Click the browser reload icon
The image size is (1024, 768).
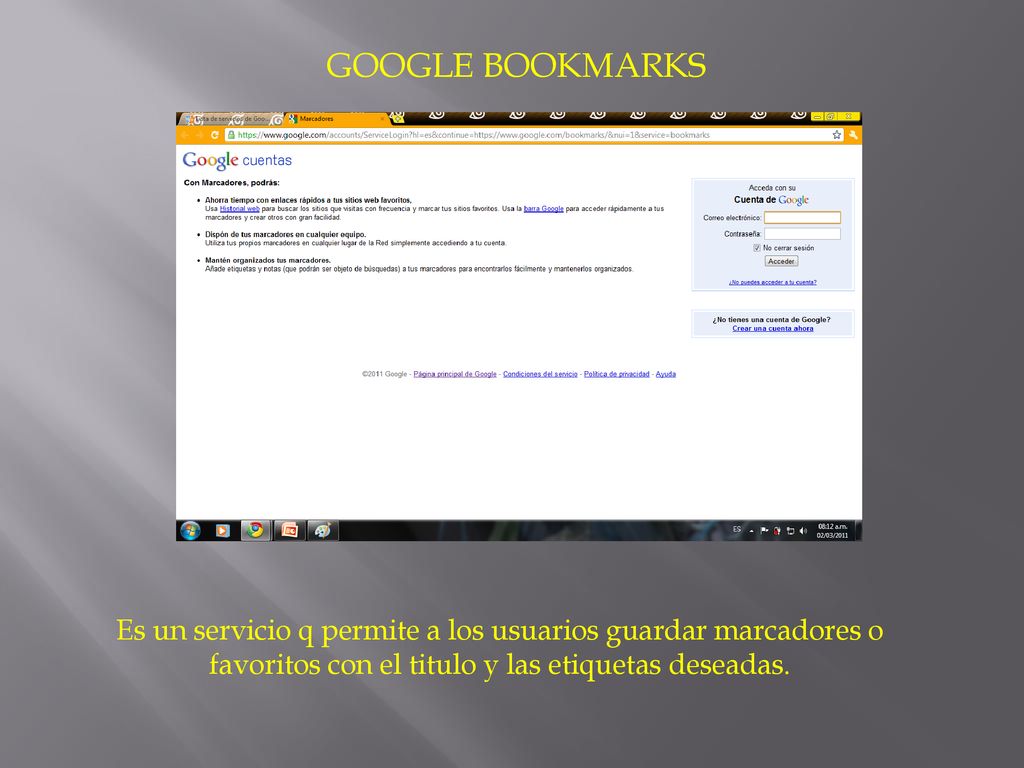coord(214,135)
